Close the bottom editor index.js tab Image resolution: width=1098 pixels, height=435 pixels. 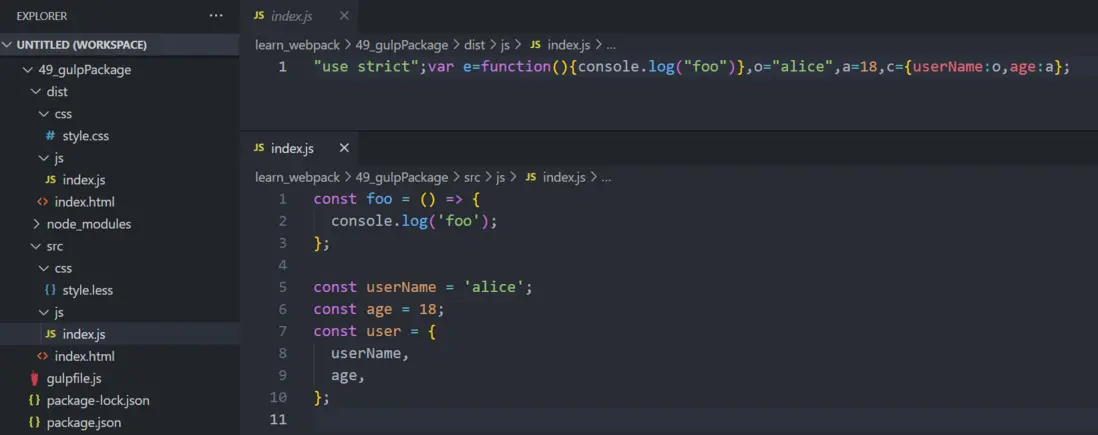coord(344,148)
